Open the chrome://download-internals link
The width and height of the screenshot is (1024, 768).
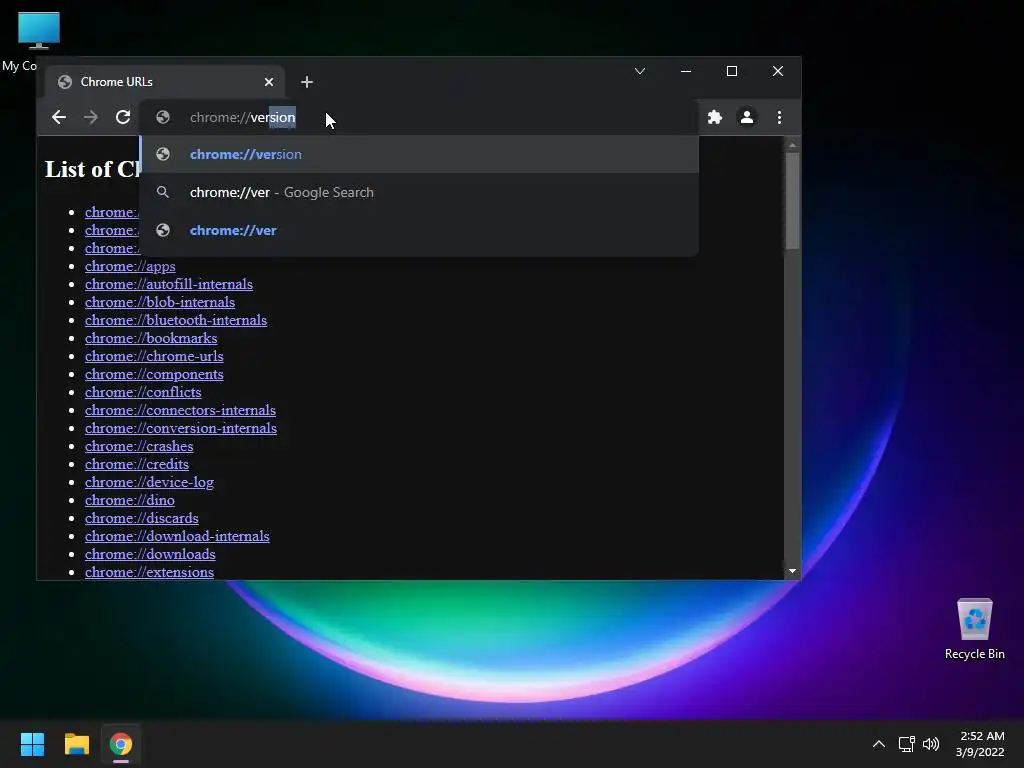(x=177, y=536)
